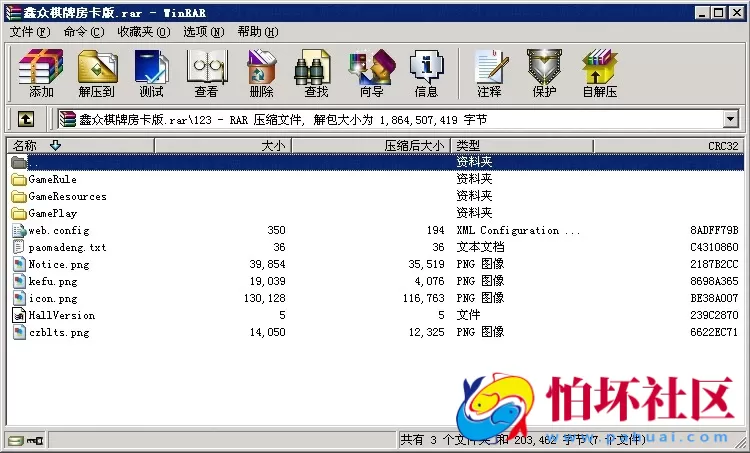This screenshot has width=750, height=453.
Task: Open the address bar dropdown arrow
Action: coord(730,119)
